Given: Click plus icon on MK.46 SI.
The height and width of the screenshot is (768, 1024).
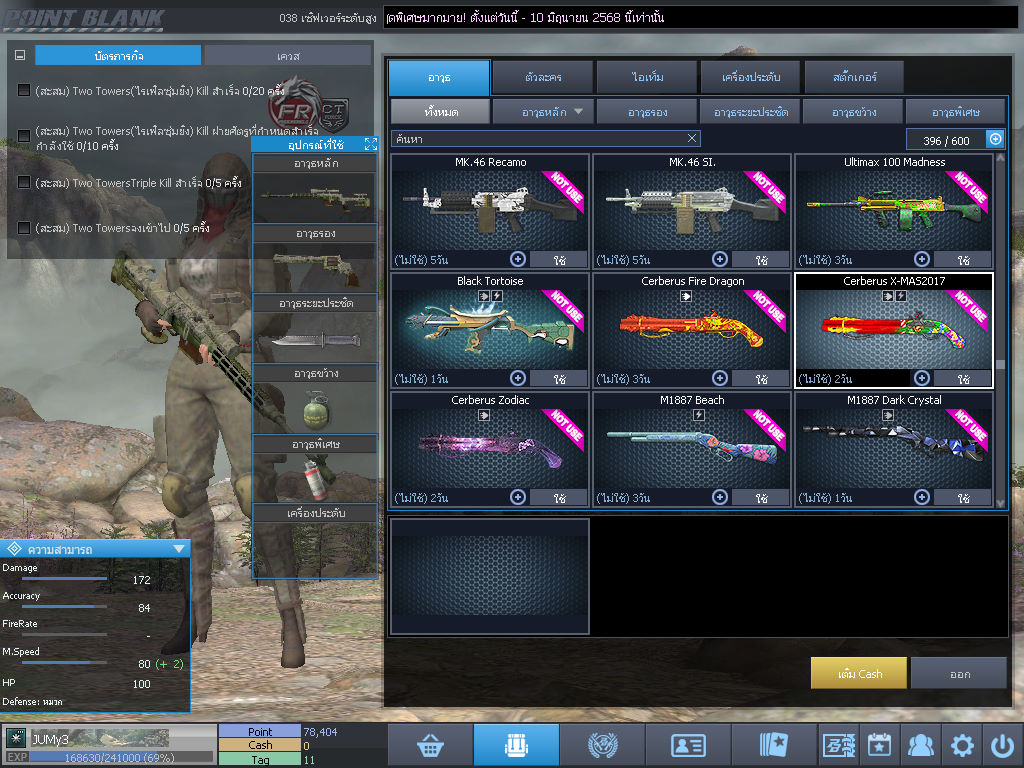Looking at the screenshot, I should pos(720,259).
